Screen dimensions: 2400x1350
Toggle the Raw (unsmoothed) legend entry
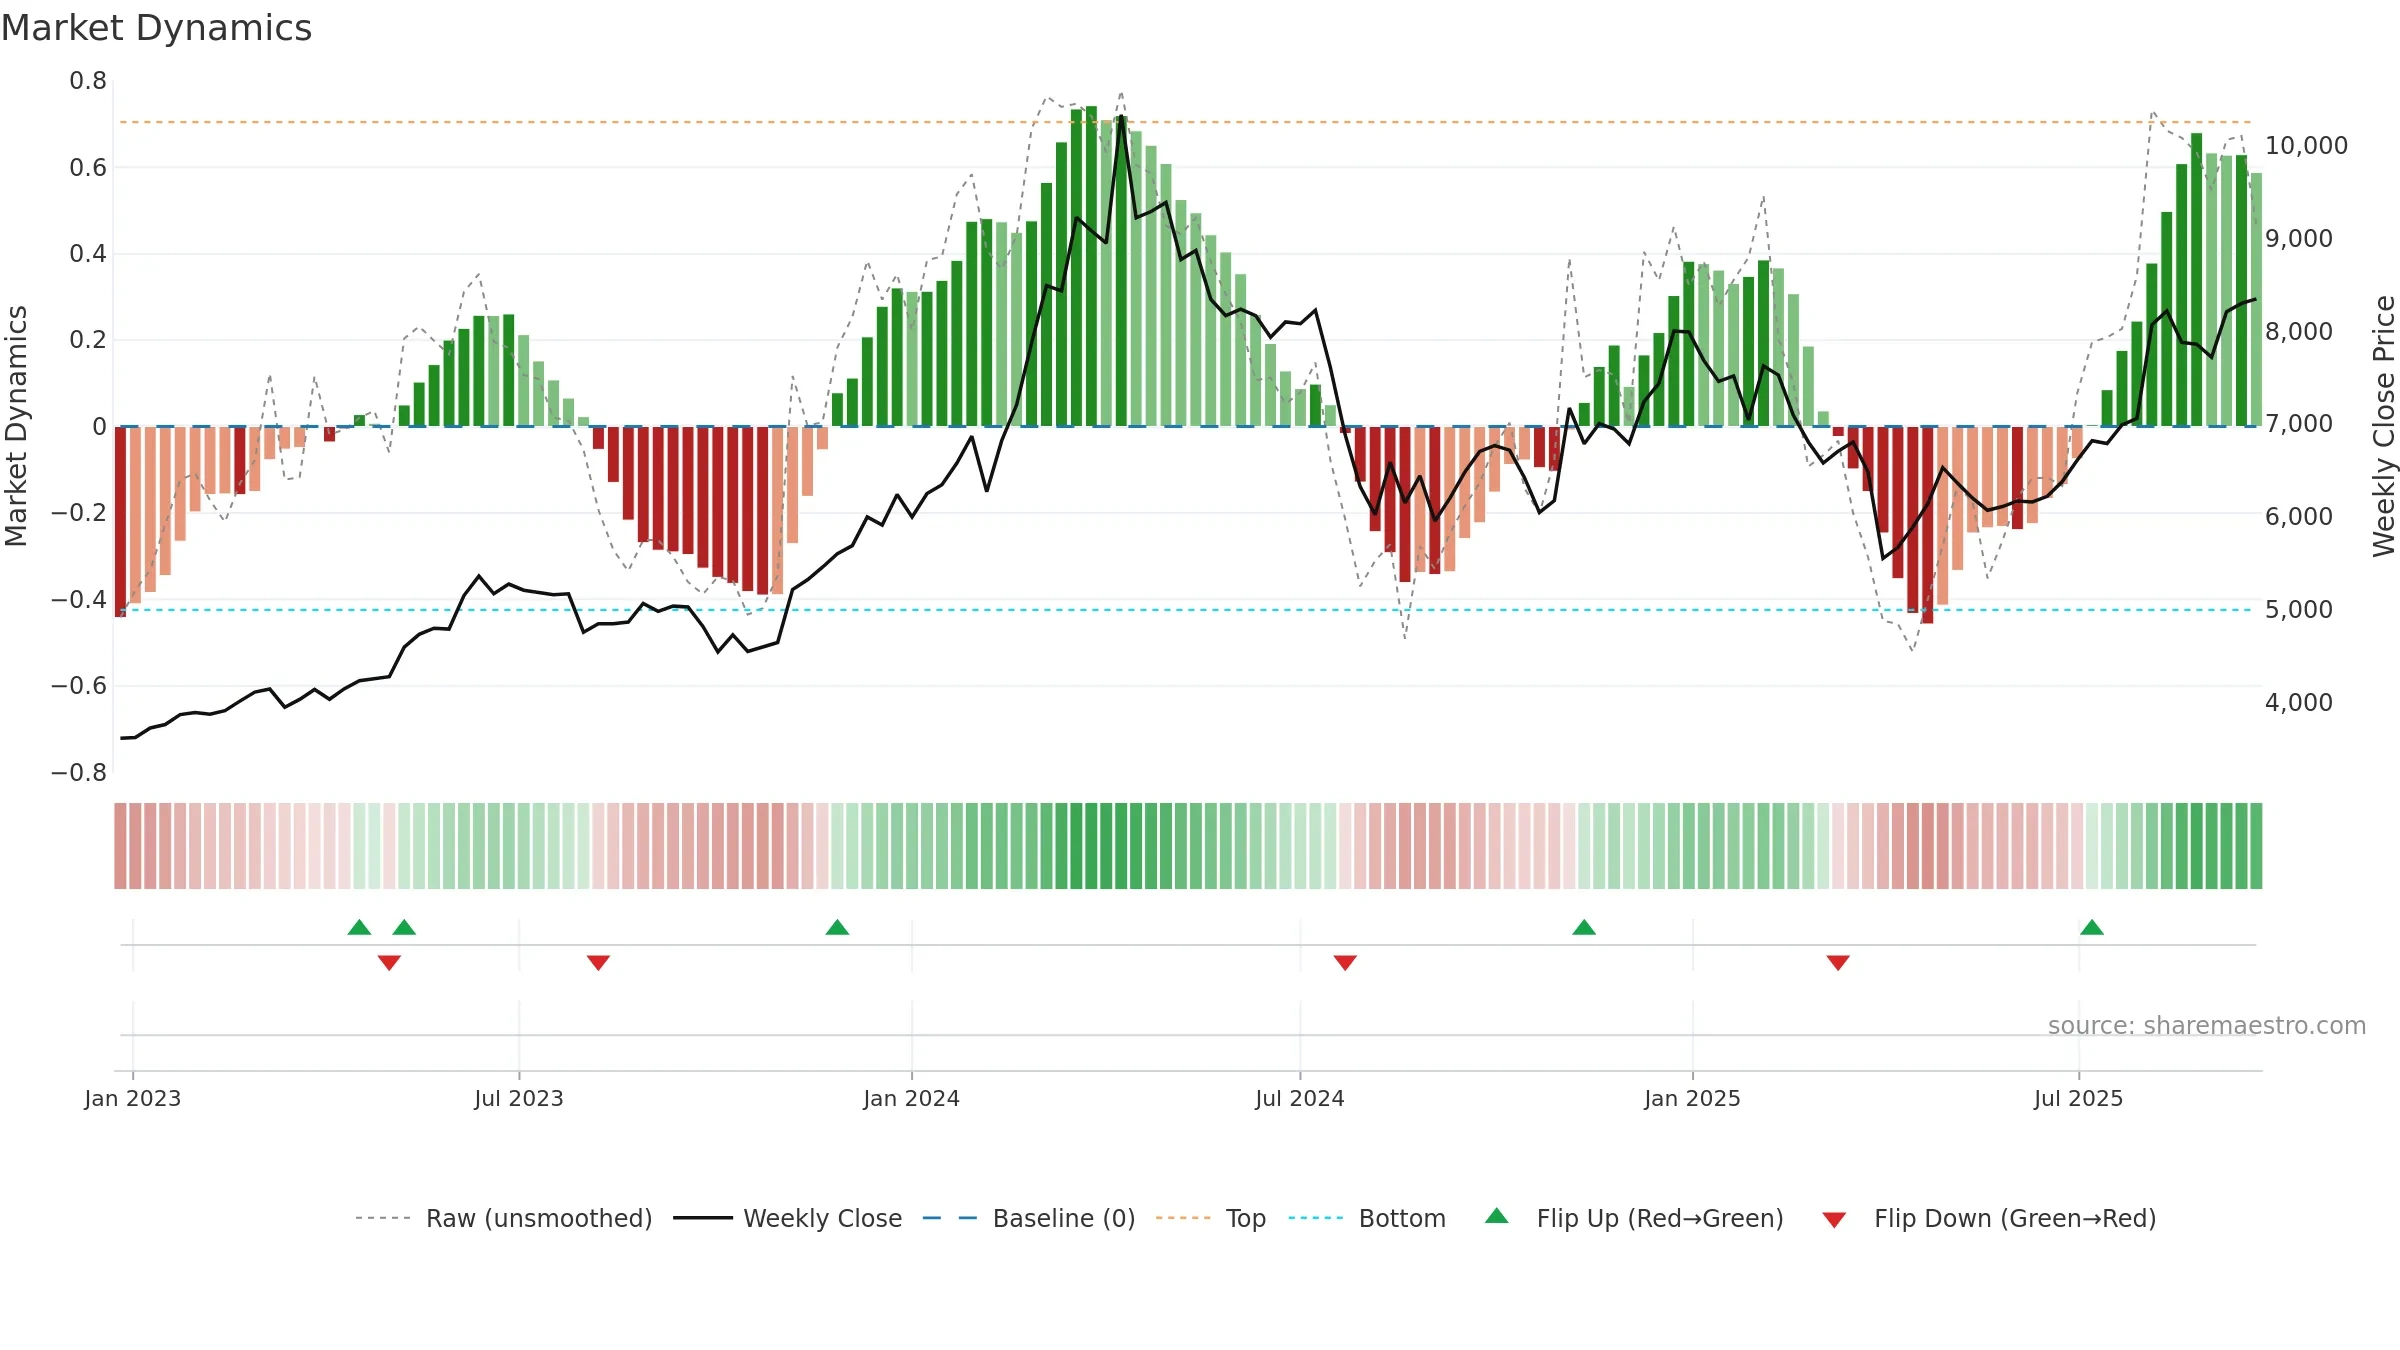503,1218
